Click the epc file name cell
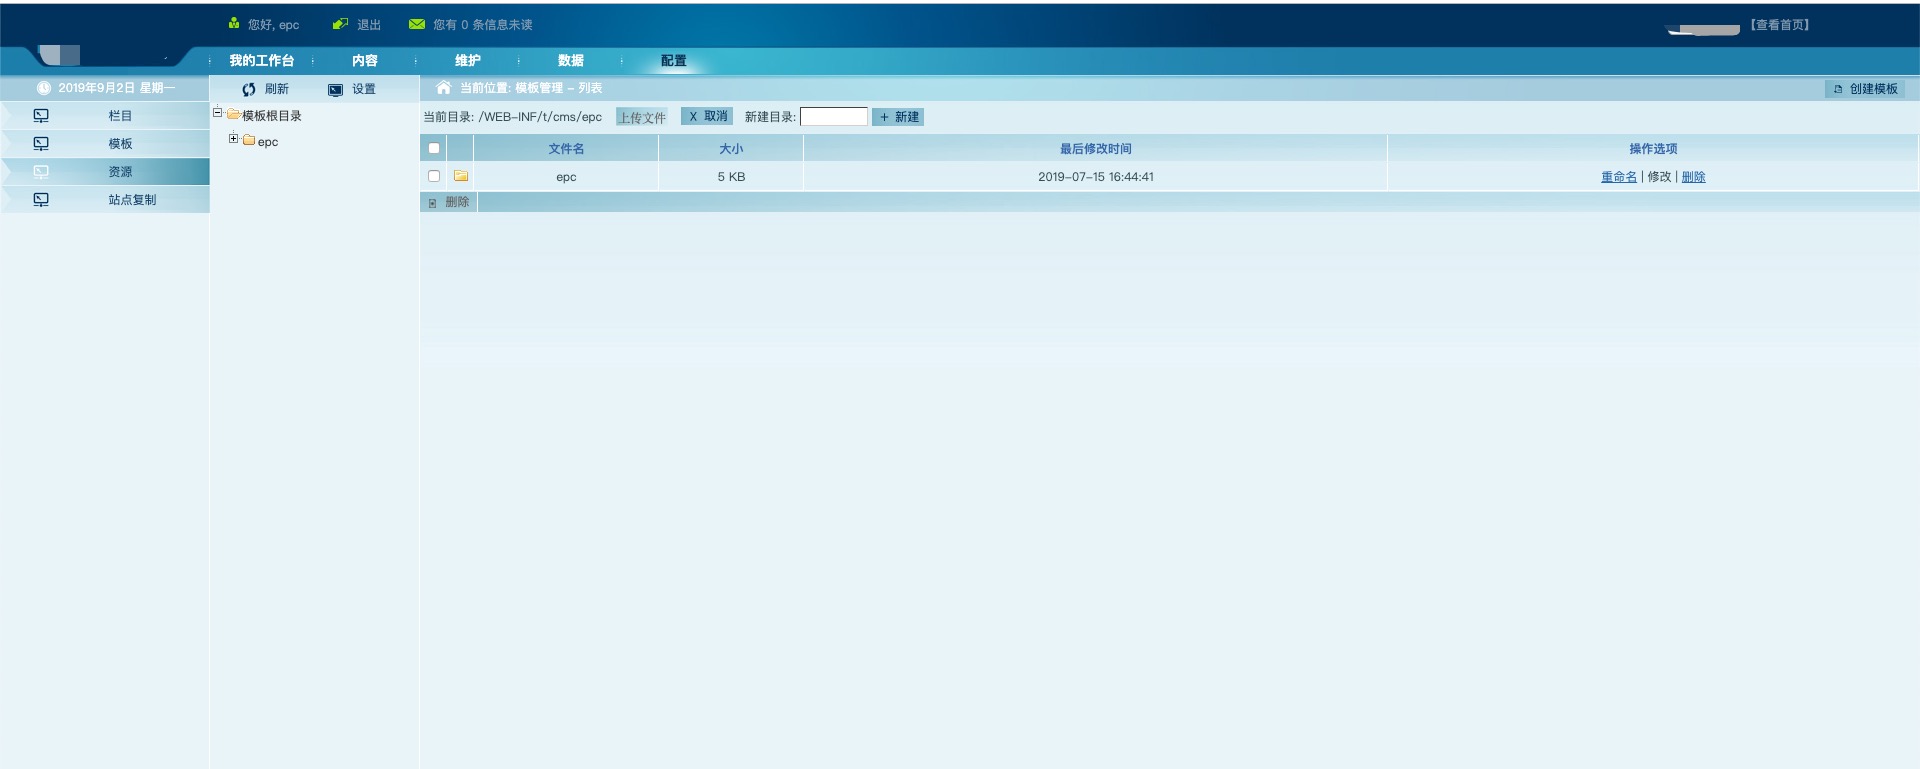 (566, 177)
